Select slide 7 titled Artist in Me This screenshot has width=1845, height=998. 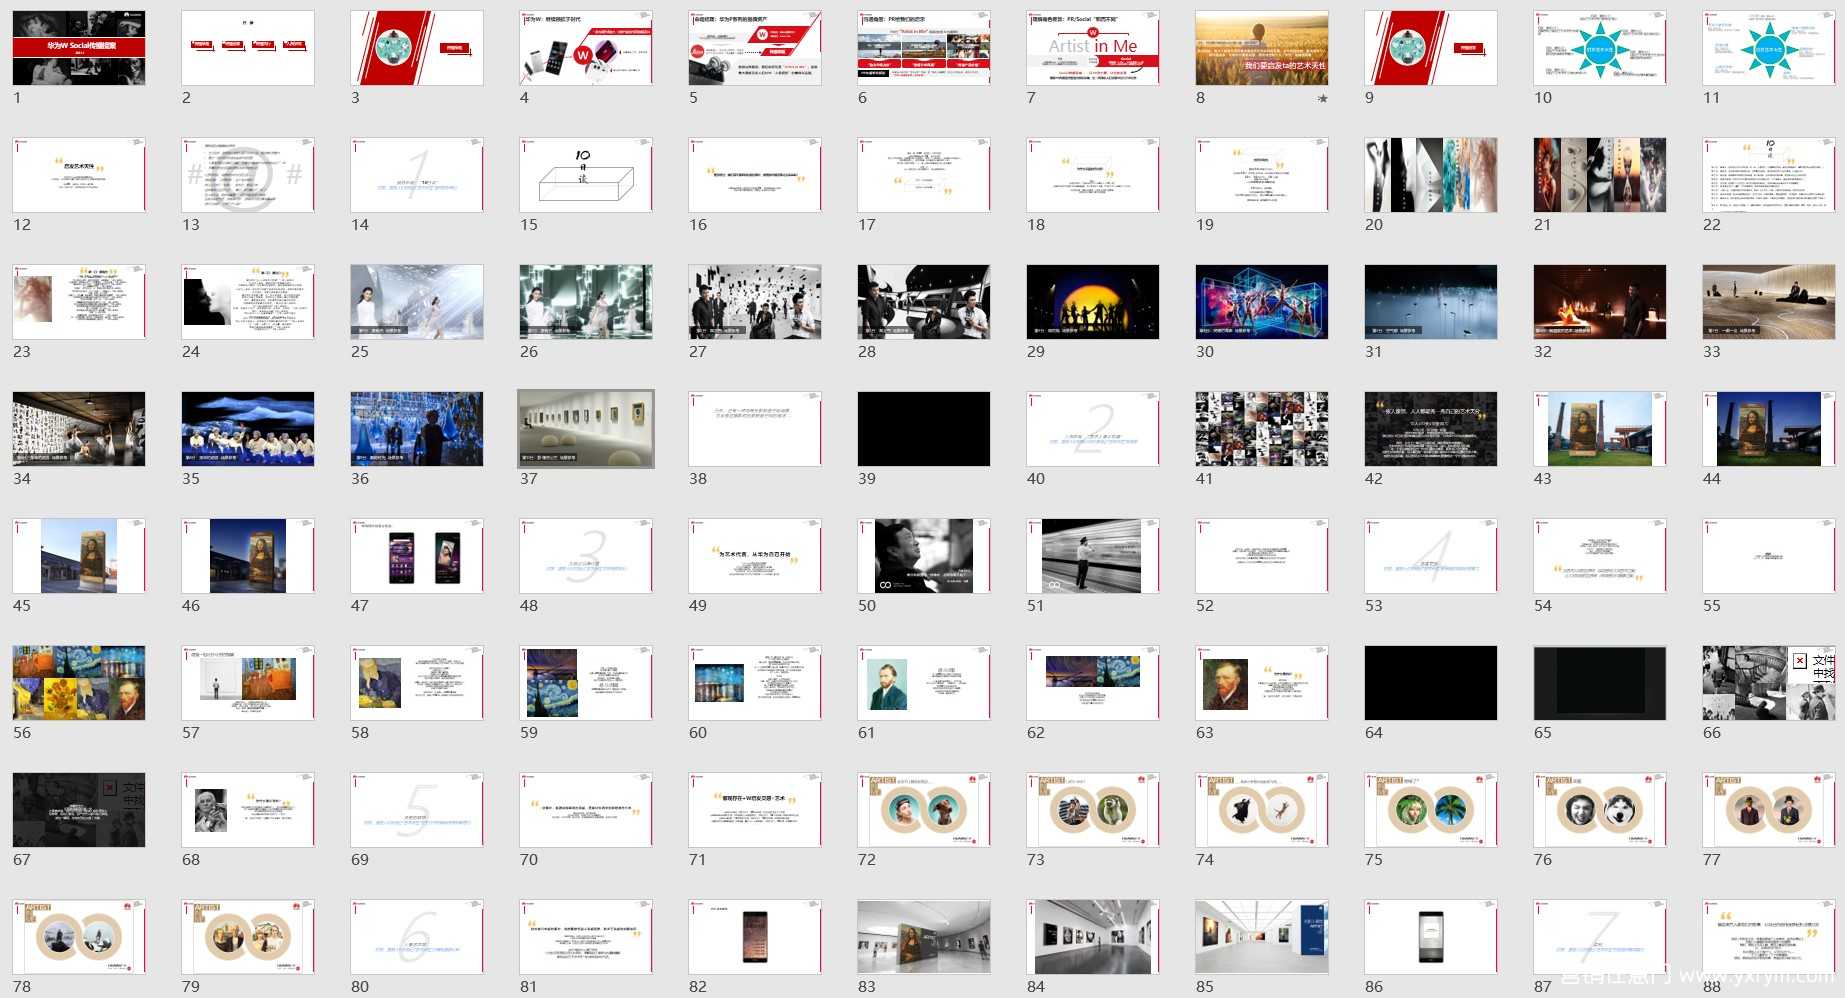click(1093, 48)
